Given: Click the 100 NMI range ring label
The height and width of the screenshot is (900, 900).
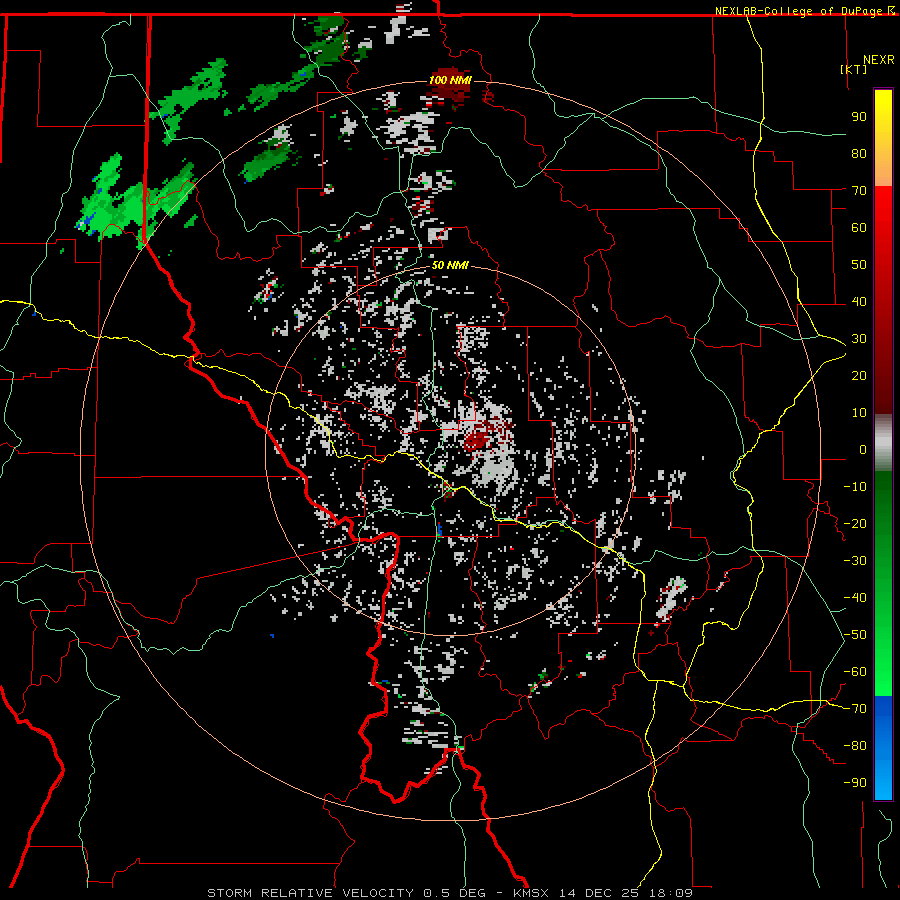Looking at the screenshot, I should (x=450, y=80).
